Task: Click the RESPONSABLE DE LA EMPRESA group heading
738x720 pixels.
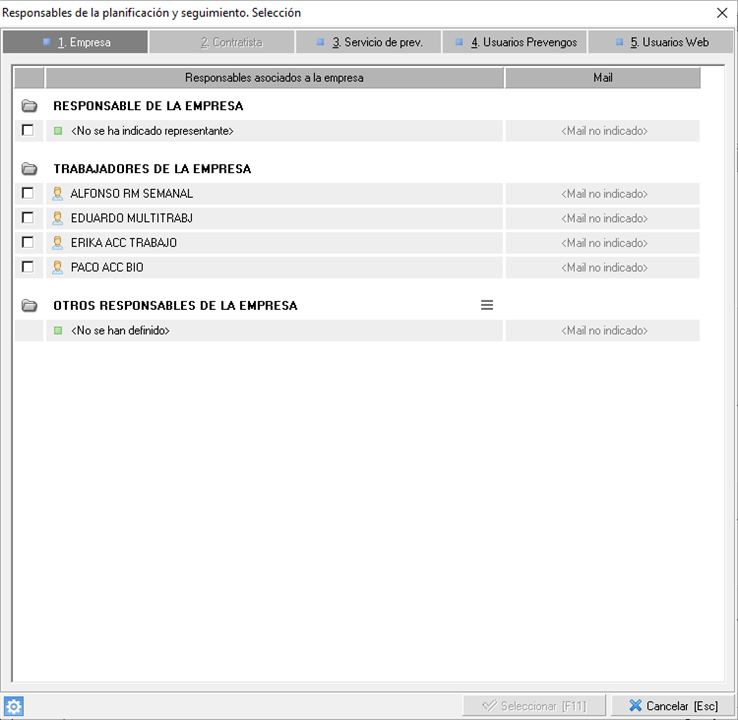Action: [x=148, y=106]
